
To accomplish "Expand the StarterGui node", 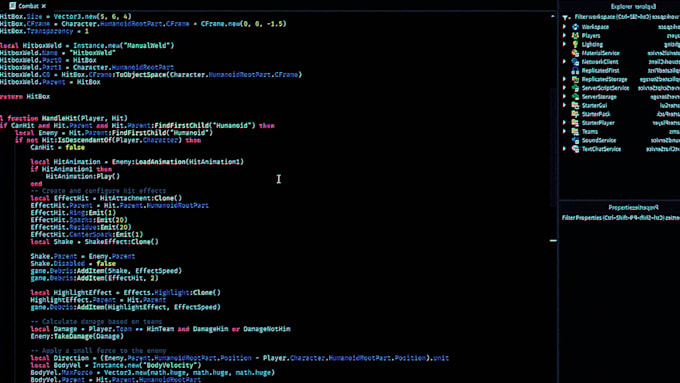I will [x=565, y=105].
